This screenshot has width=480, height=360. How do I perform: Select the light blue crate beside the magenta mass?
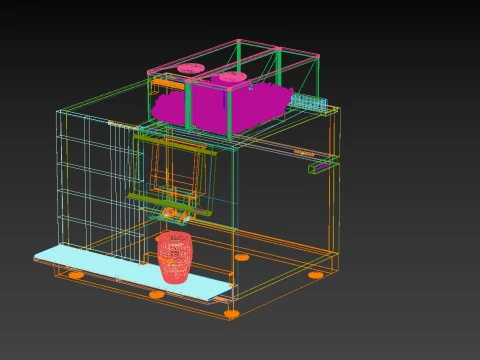(x=309, y=102)
